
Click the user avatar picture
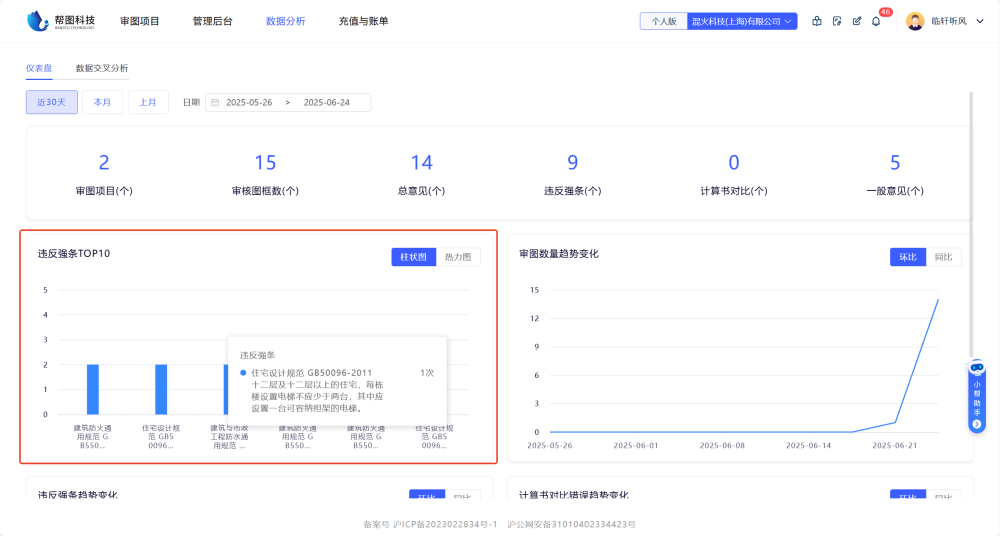[x=914, y=21]
